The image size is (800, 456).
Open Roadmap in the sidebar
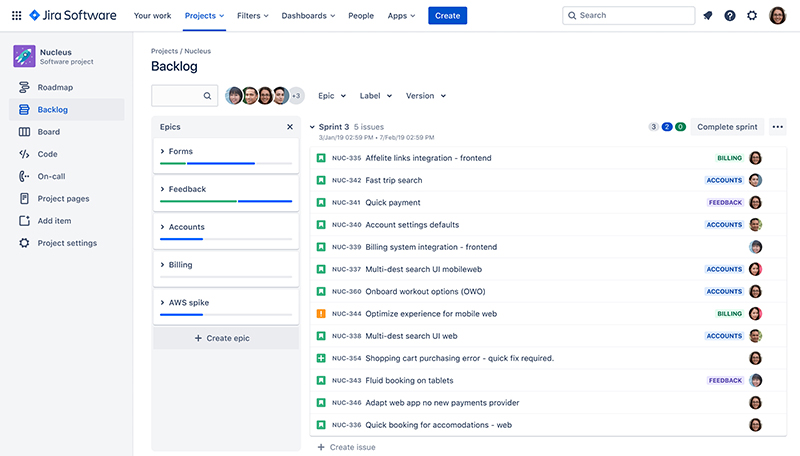click(x=55, y=87)
